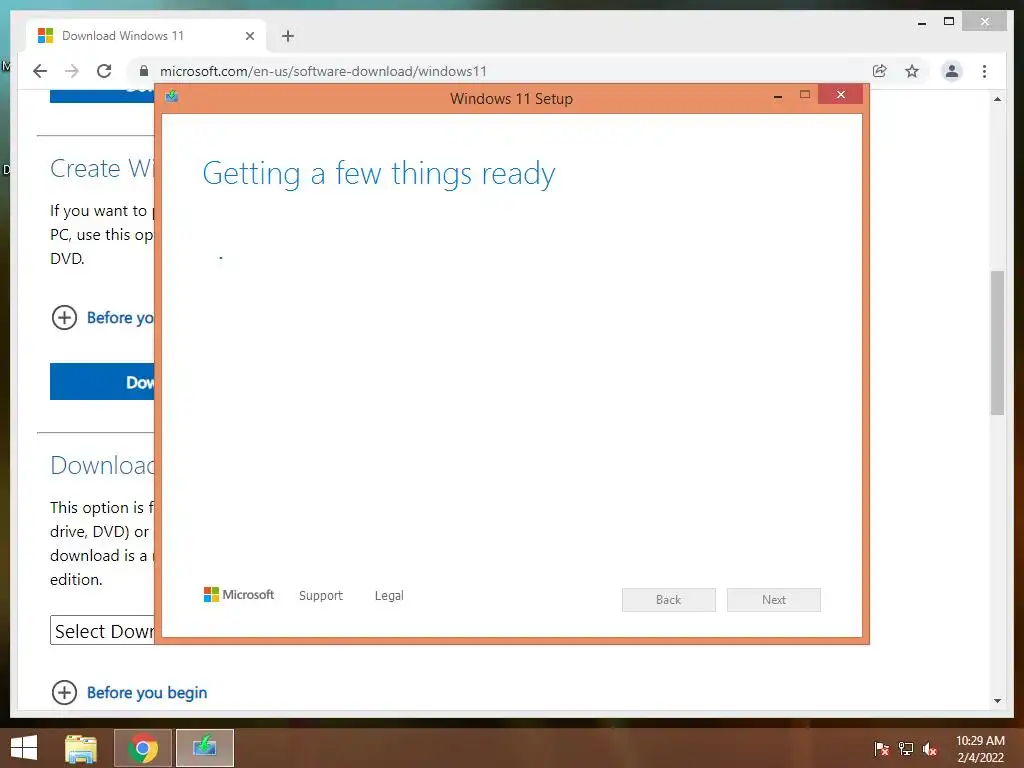
Task: Minimize the Chrome browser window
Action: 922,23
